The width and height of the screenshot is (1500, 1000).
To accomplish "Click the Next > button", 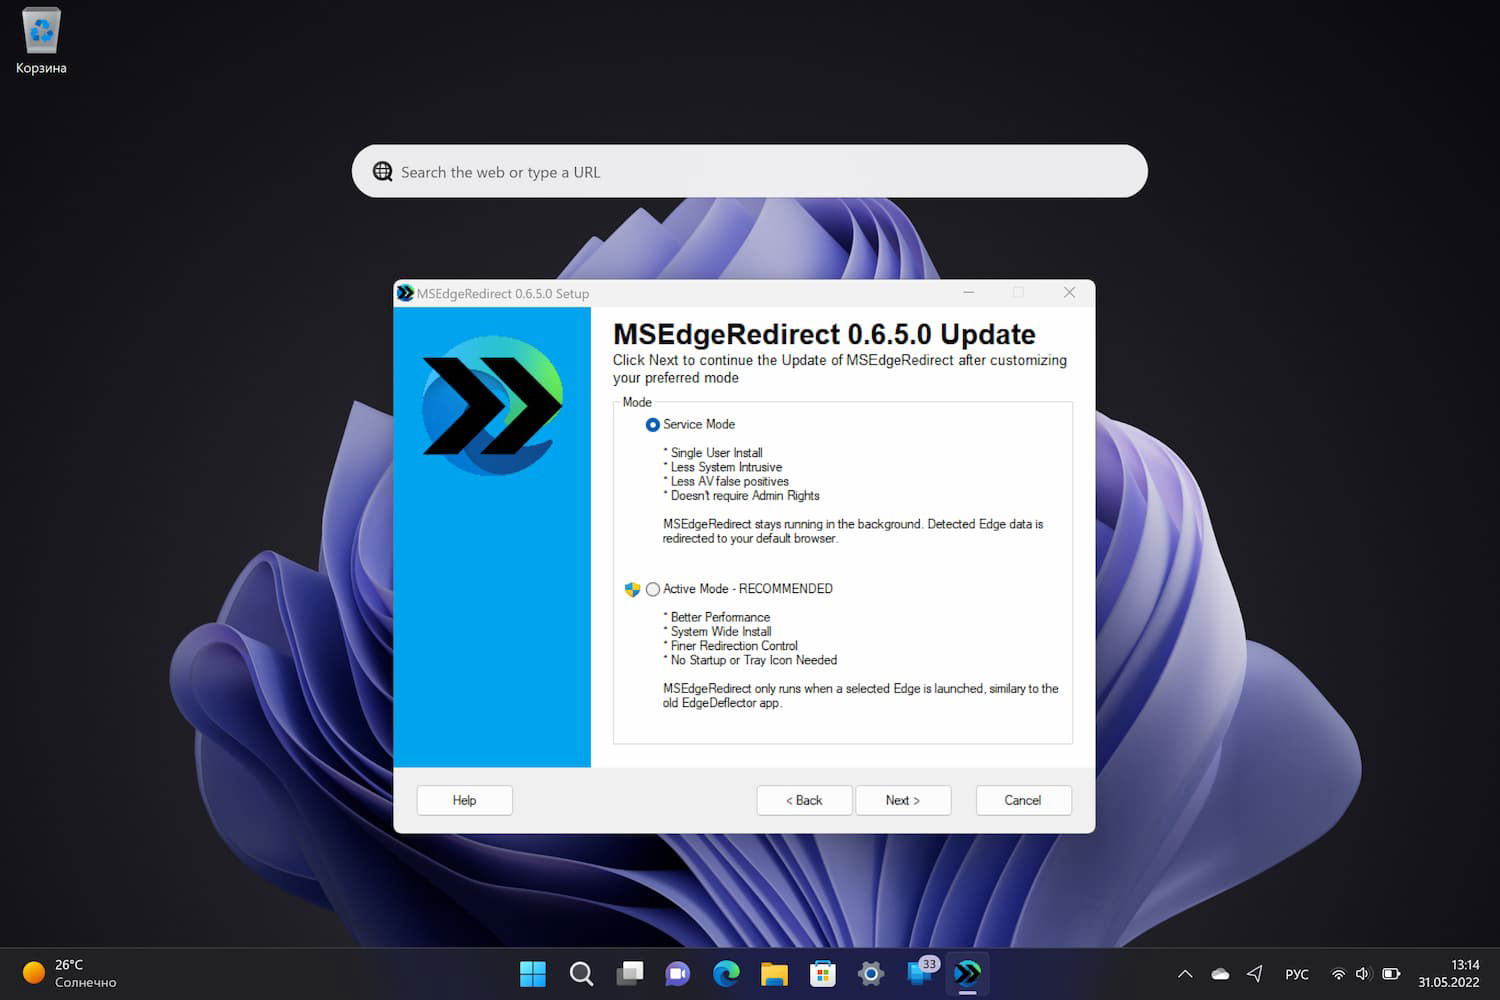I will pos(903,800).
